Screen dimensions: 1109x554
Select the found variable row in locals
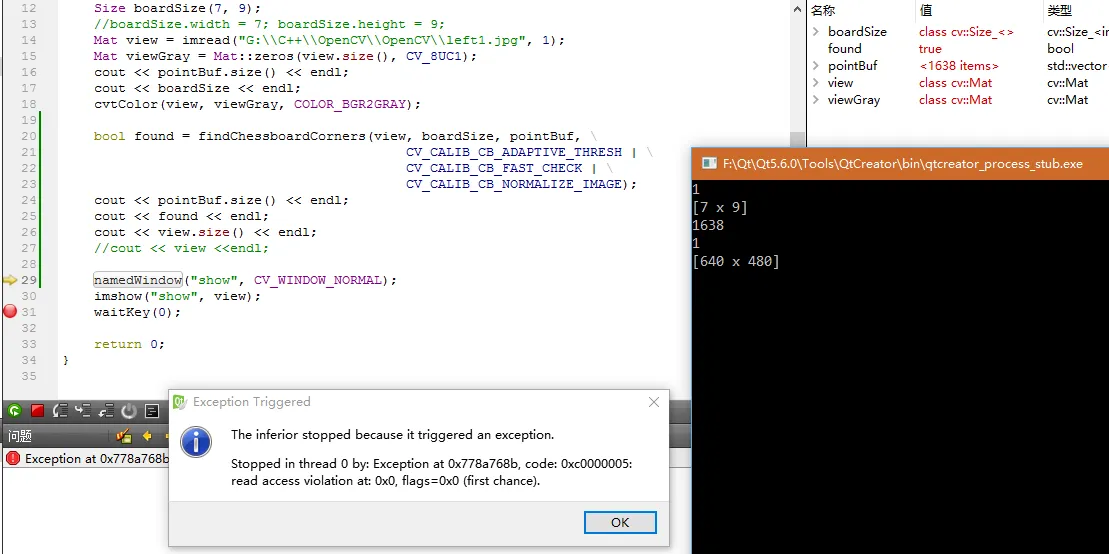tap(958, 49)
